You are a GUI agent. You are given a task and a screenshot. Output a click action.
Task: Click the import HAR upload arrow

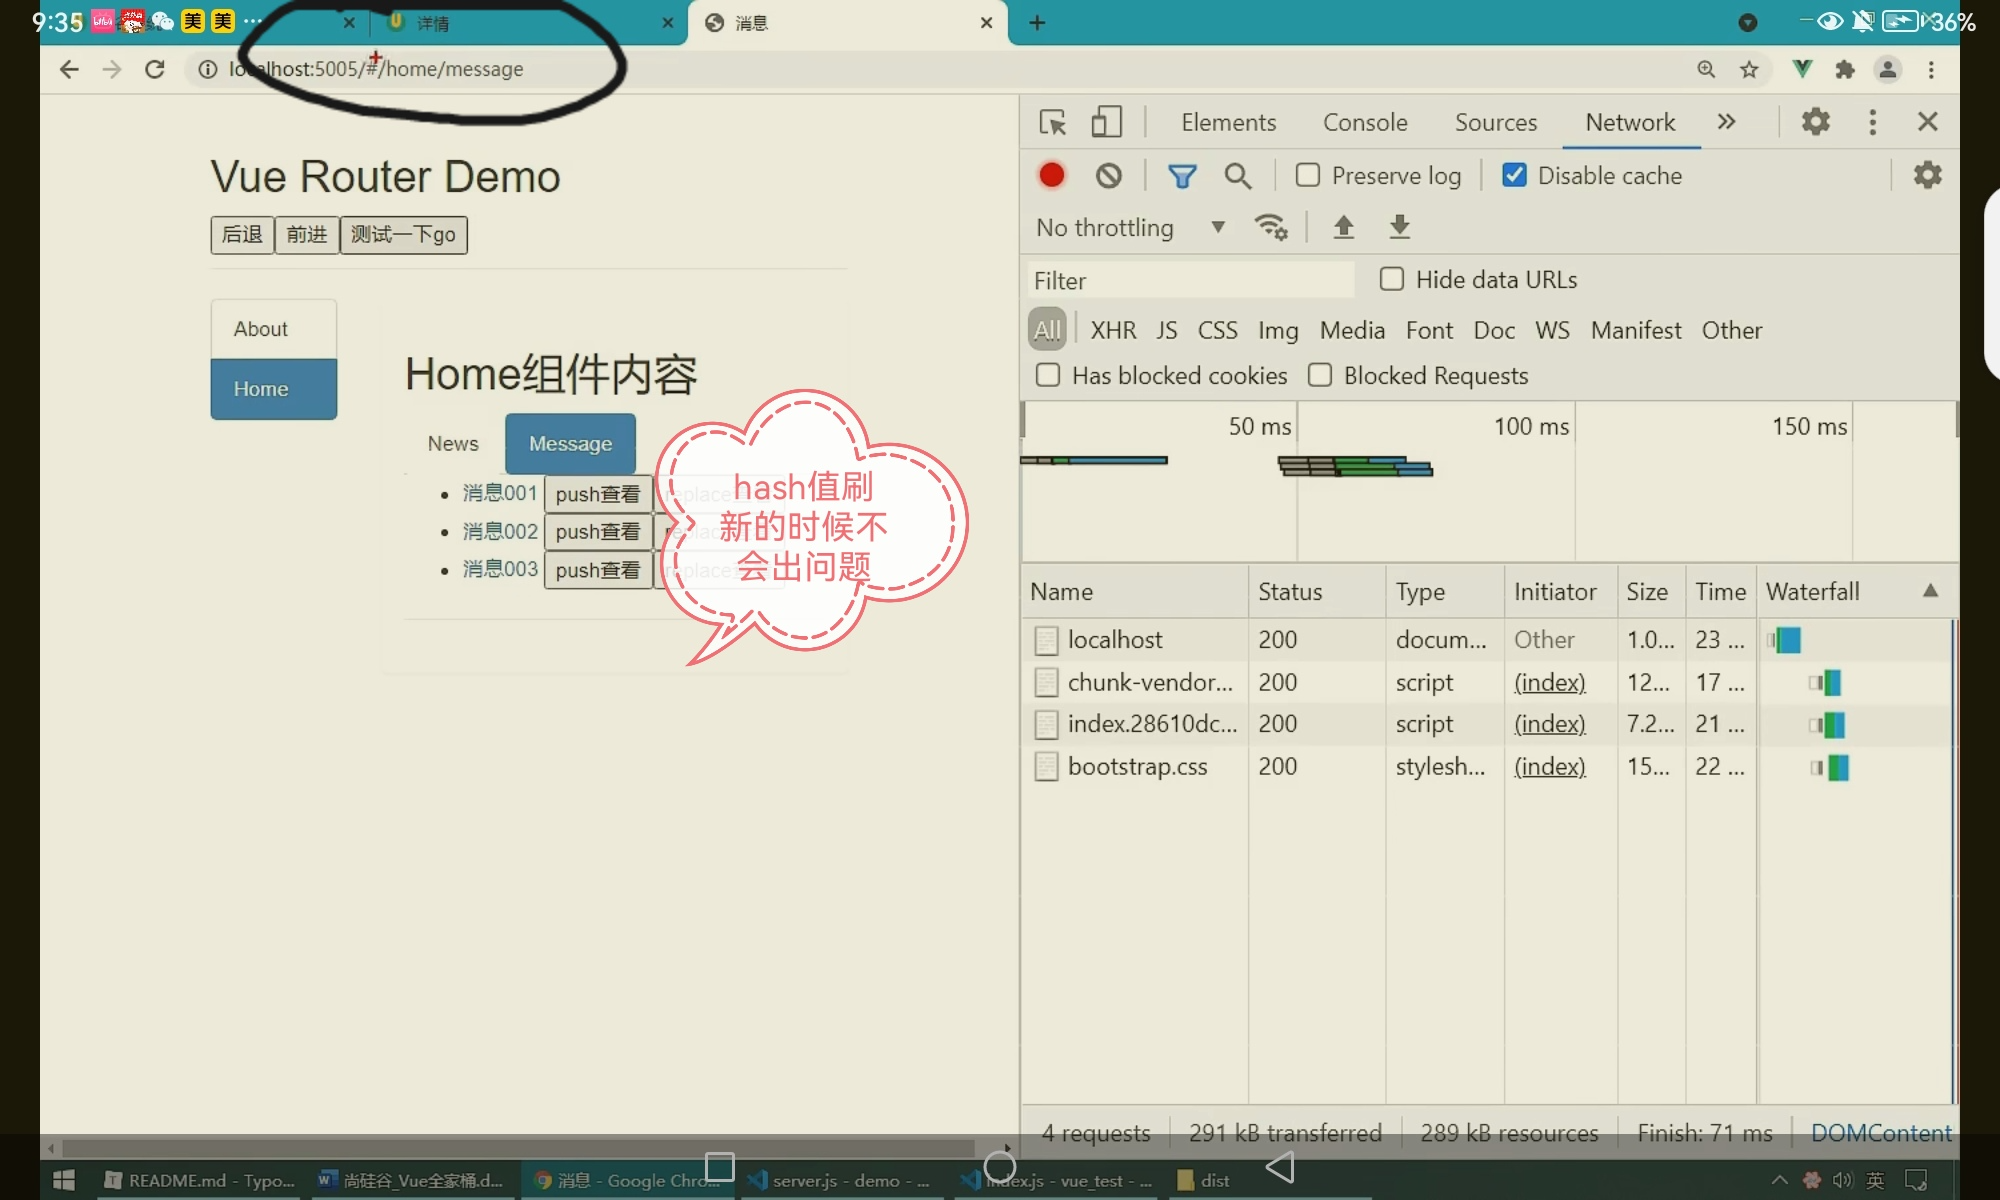click(x=1344, y=228)
